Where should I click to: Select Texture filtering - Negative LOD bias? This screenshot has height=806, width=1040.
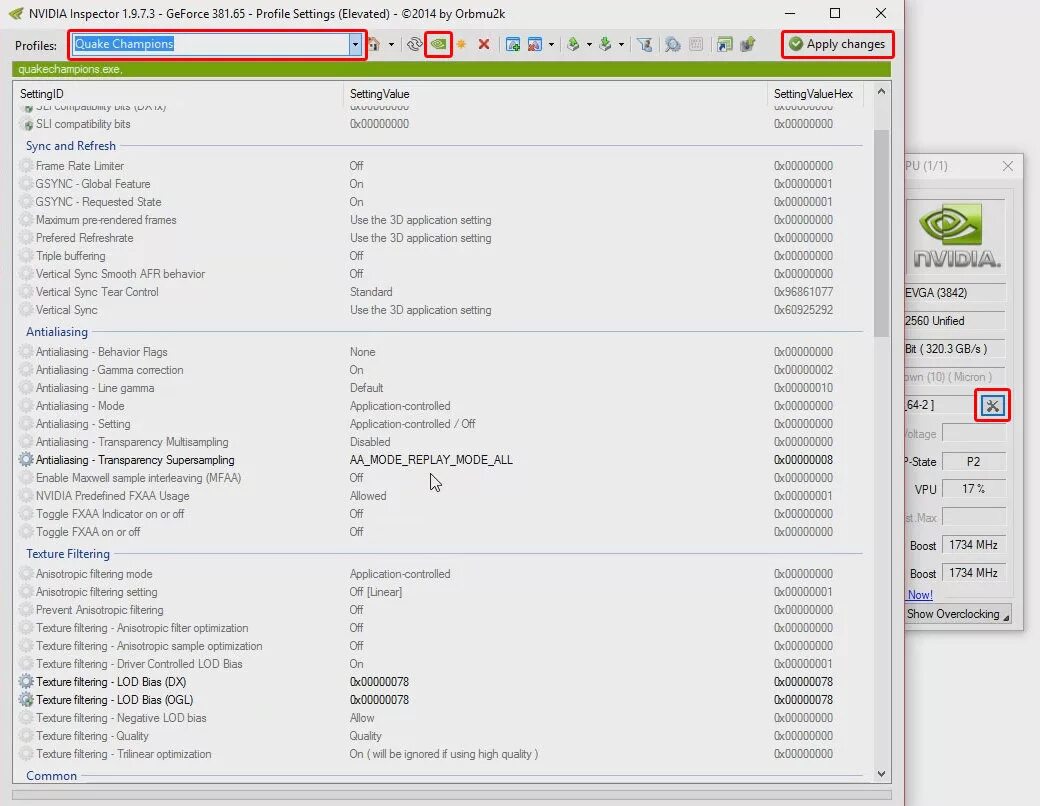click(438, 717)
